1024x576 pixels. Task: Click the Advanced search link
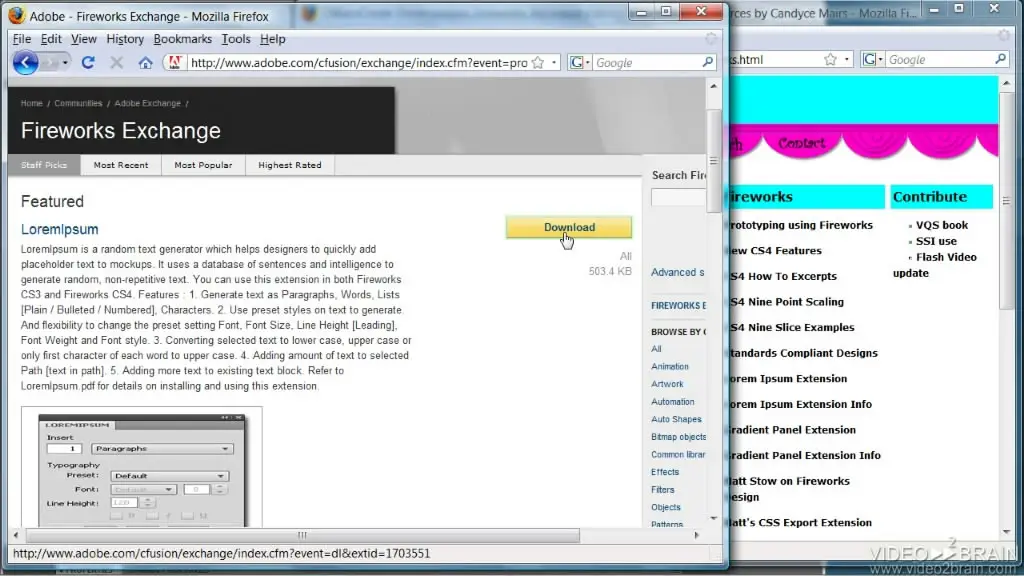[x=677, y=272]
